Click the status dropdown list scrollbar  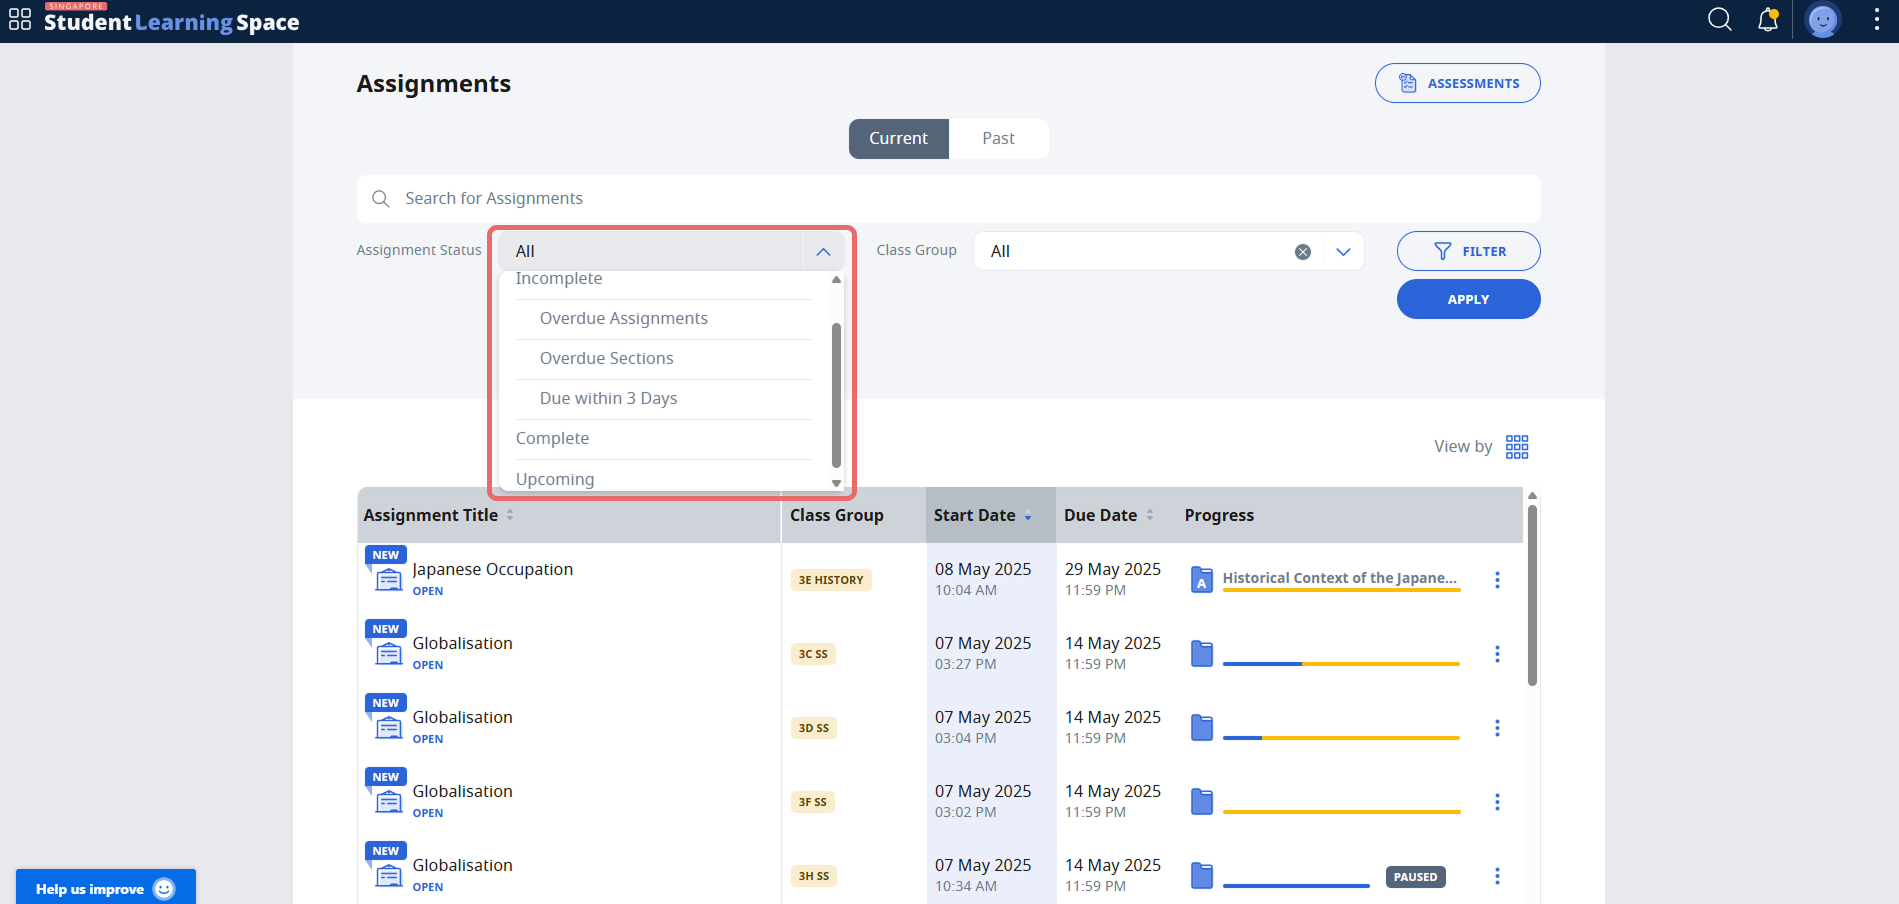click(836, 395)
